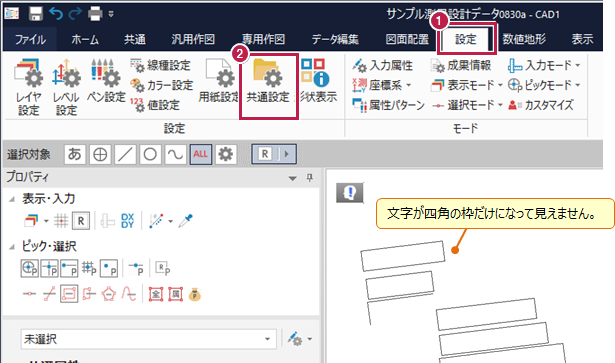Screen dimensions: 615x363
Task: Select the 設定 ribbon tab
Action: 466,40
